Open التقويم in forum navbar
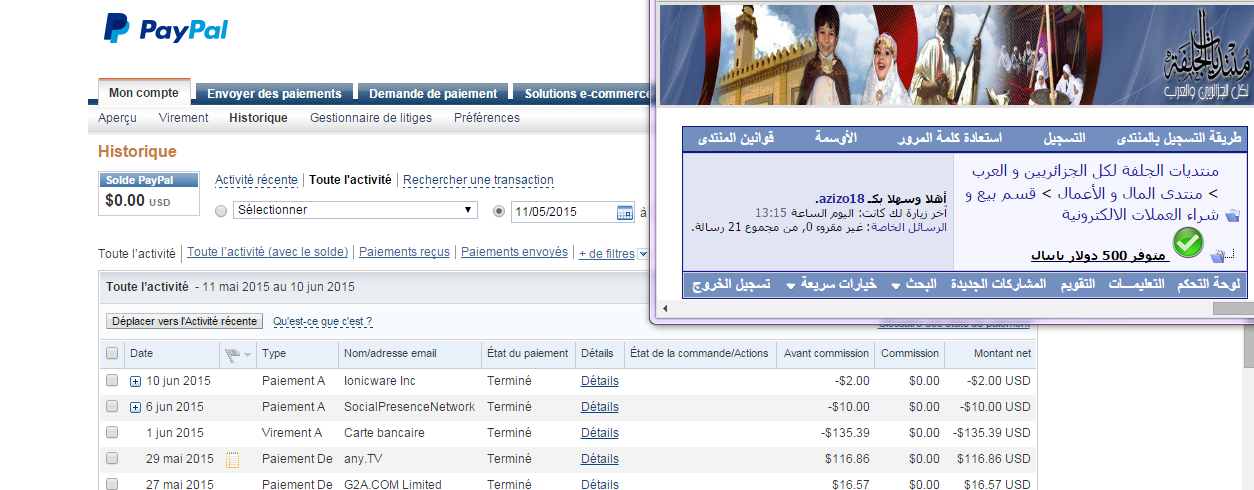 pyautogui.click(x=1077, y=284)
